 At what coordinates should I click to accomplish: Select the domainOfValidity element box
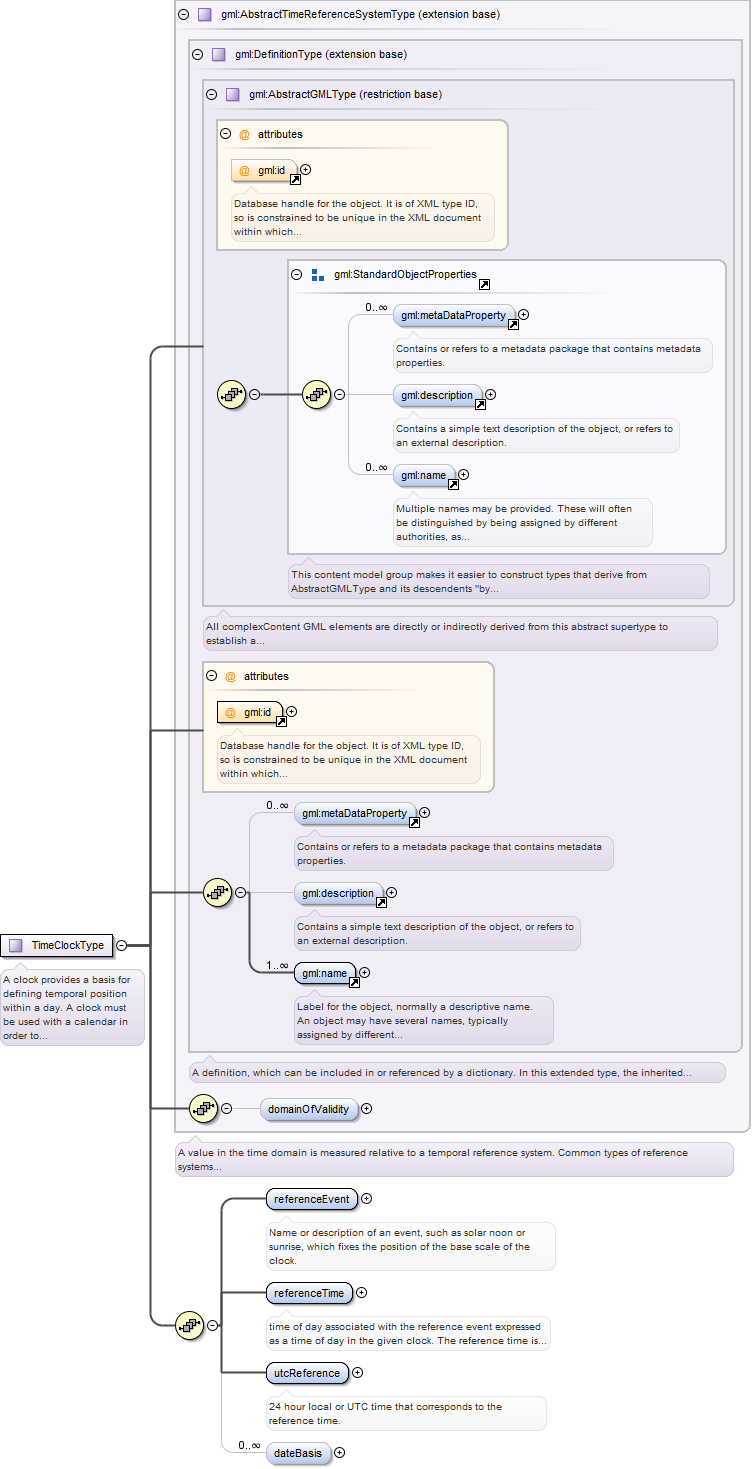[x=308, y=1108]
